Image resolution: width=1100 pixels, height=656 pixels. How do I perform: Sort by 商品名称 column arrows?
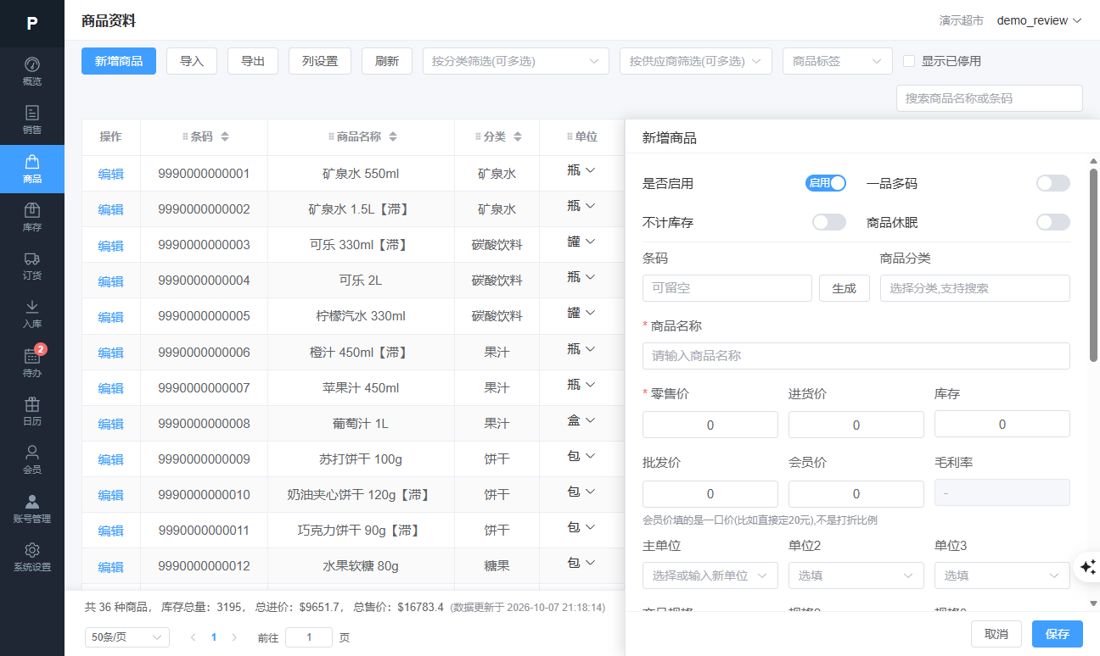click(393, 137)
